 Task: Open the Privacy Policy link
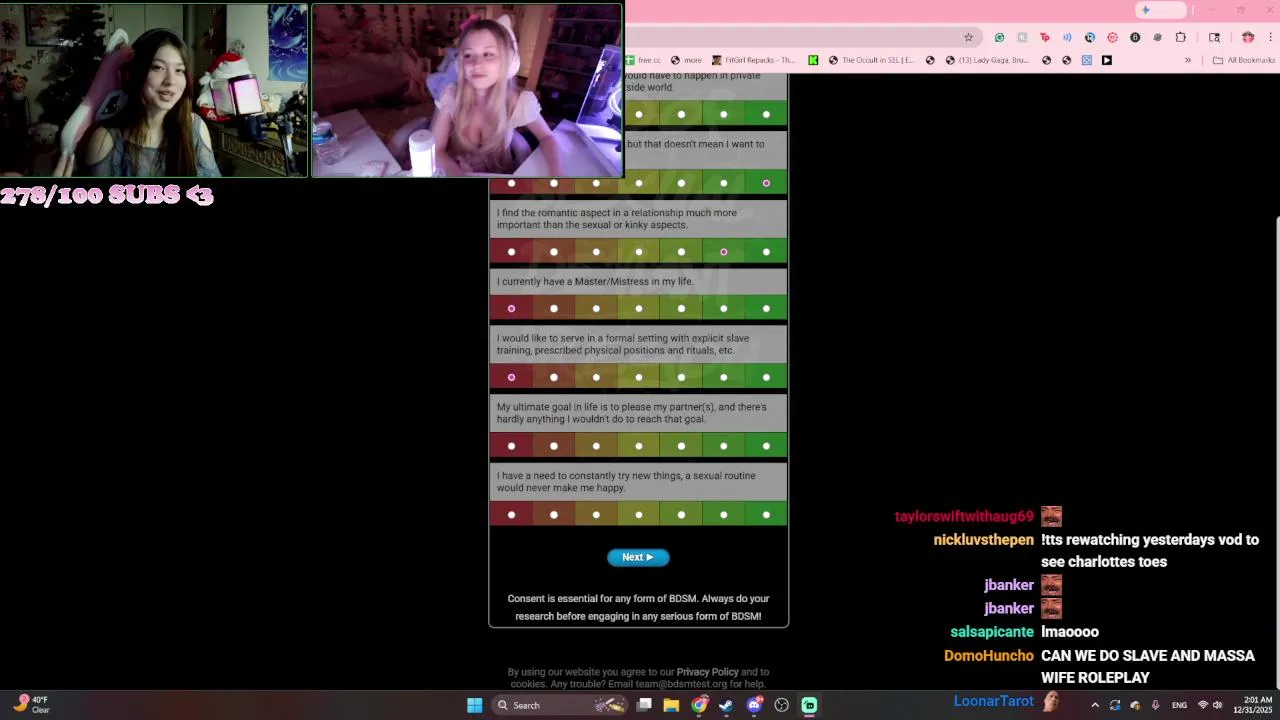coord(707,672)
